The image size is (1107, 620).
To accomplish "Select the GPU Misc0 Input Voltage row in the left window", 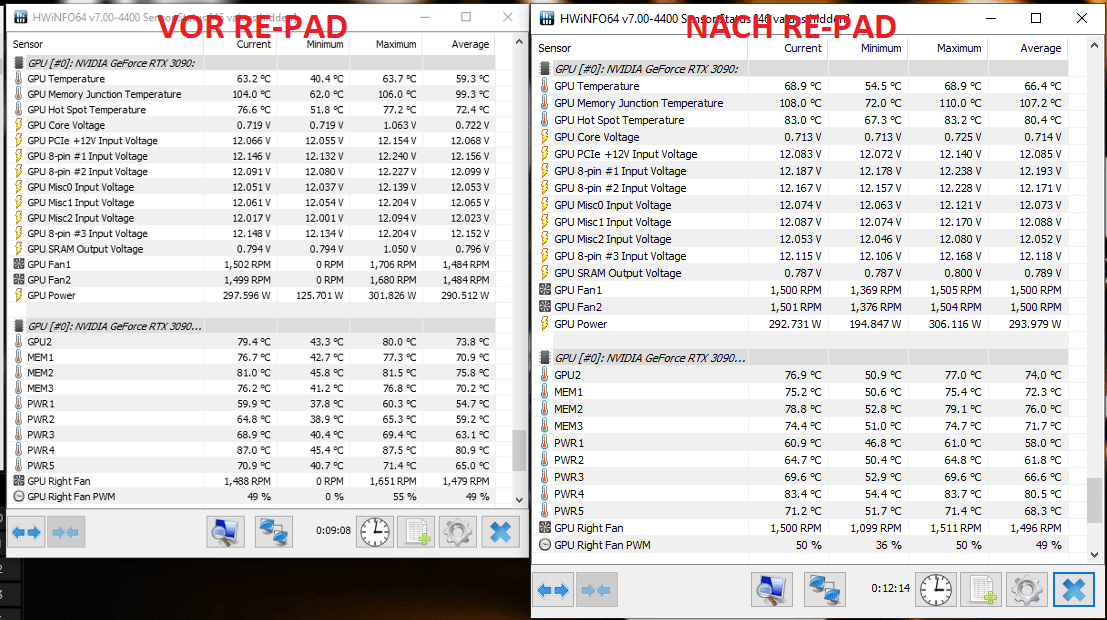I will [251, 187].
